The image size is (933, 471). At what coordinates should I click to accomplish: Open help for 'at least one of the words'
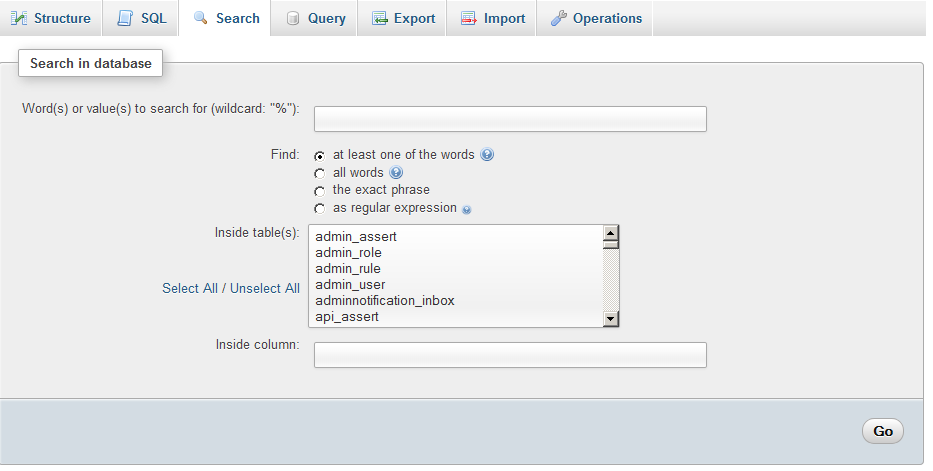[x=487, y=155]
